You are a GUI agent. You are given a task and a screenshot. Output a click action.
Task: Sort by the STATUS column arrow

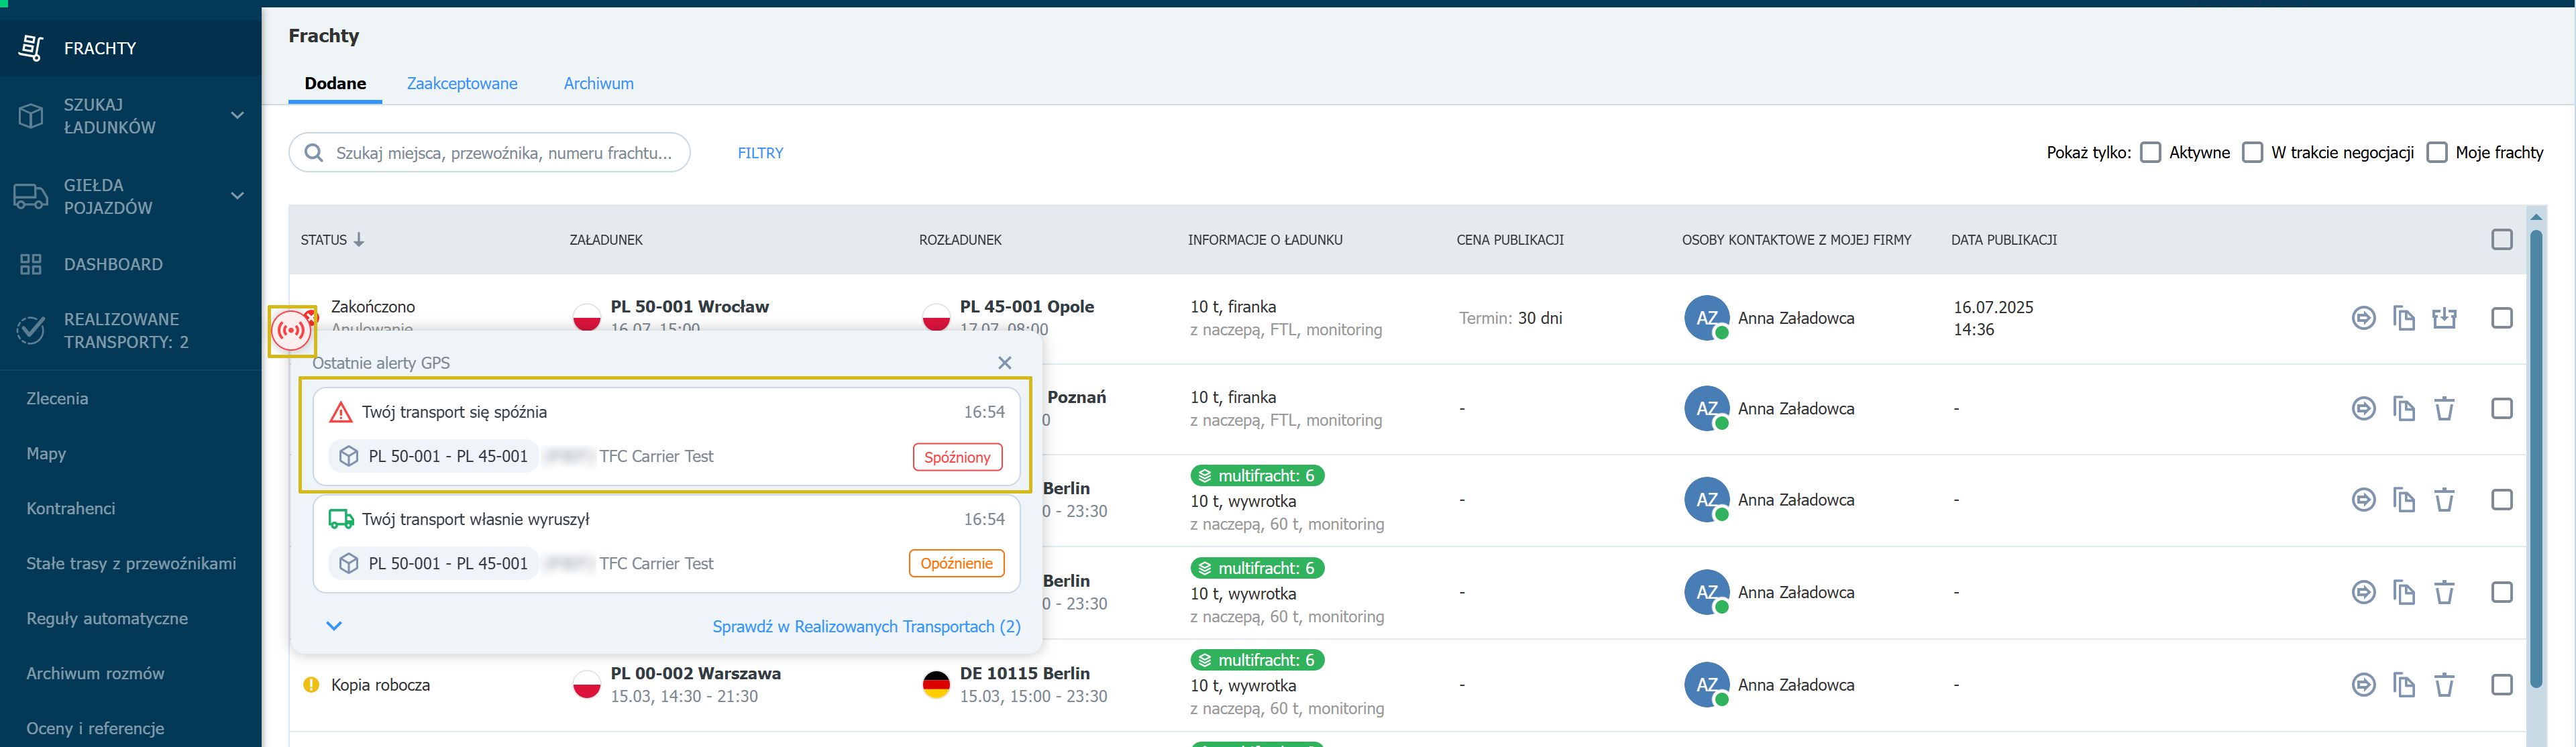[359, 240]
